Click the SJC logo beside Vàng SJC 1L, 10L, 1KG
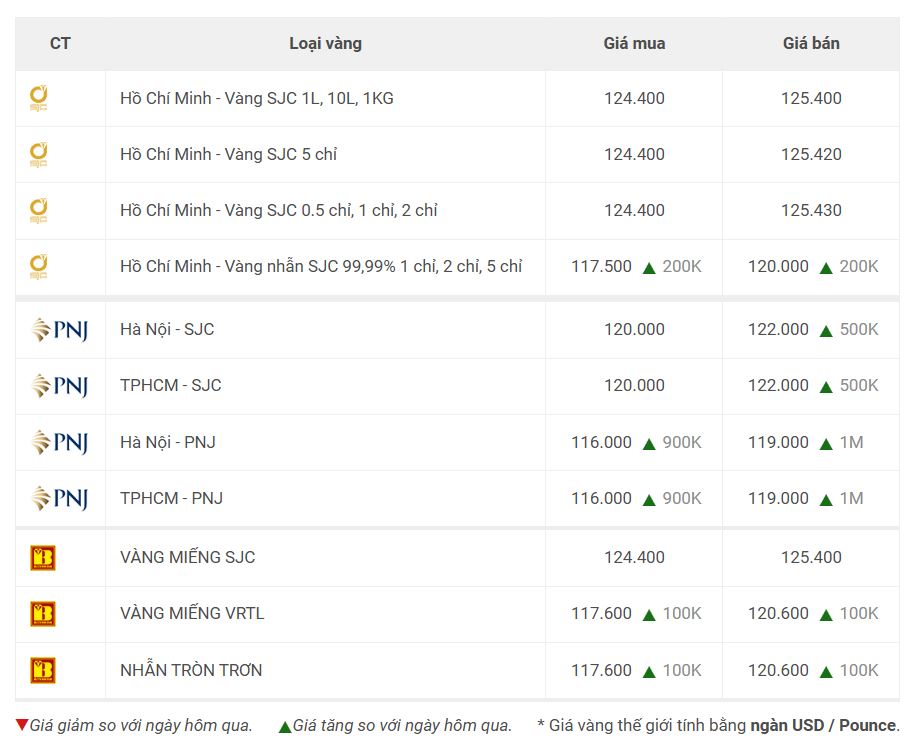The width and height of the screenshot is (913, 749). click(38, 98)
